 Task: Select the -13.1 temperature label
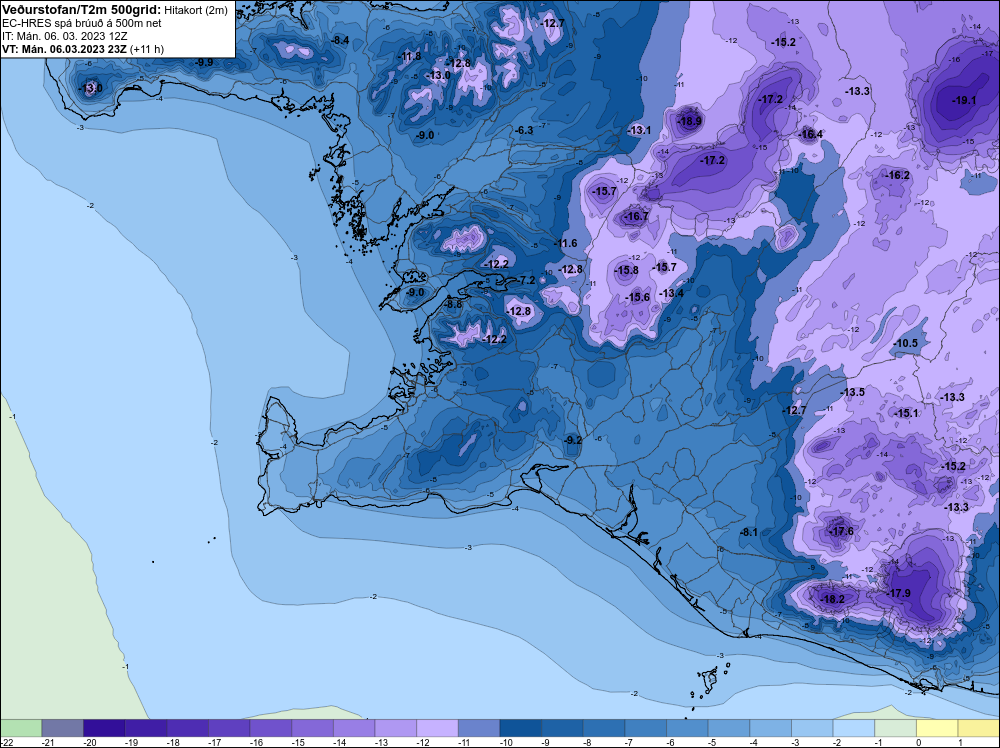coord(639,130)
